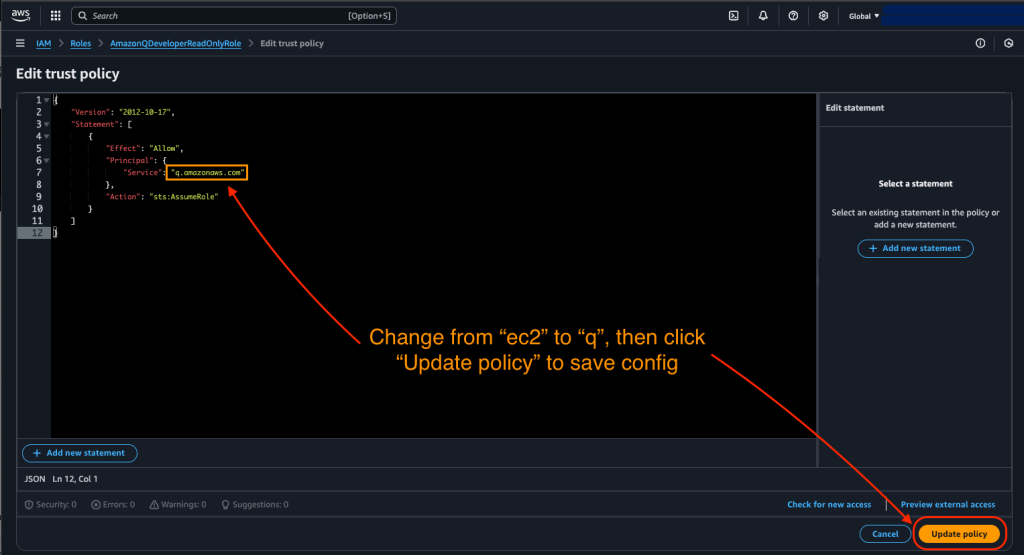Open the info panel icon
Screen dimensions: 1024x555
click(x=980, y=43)
